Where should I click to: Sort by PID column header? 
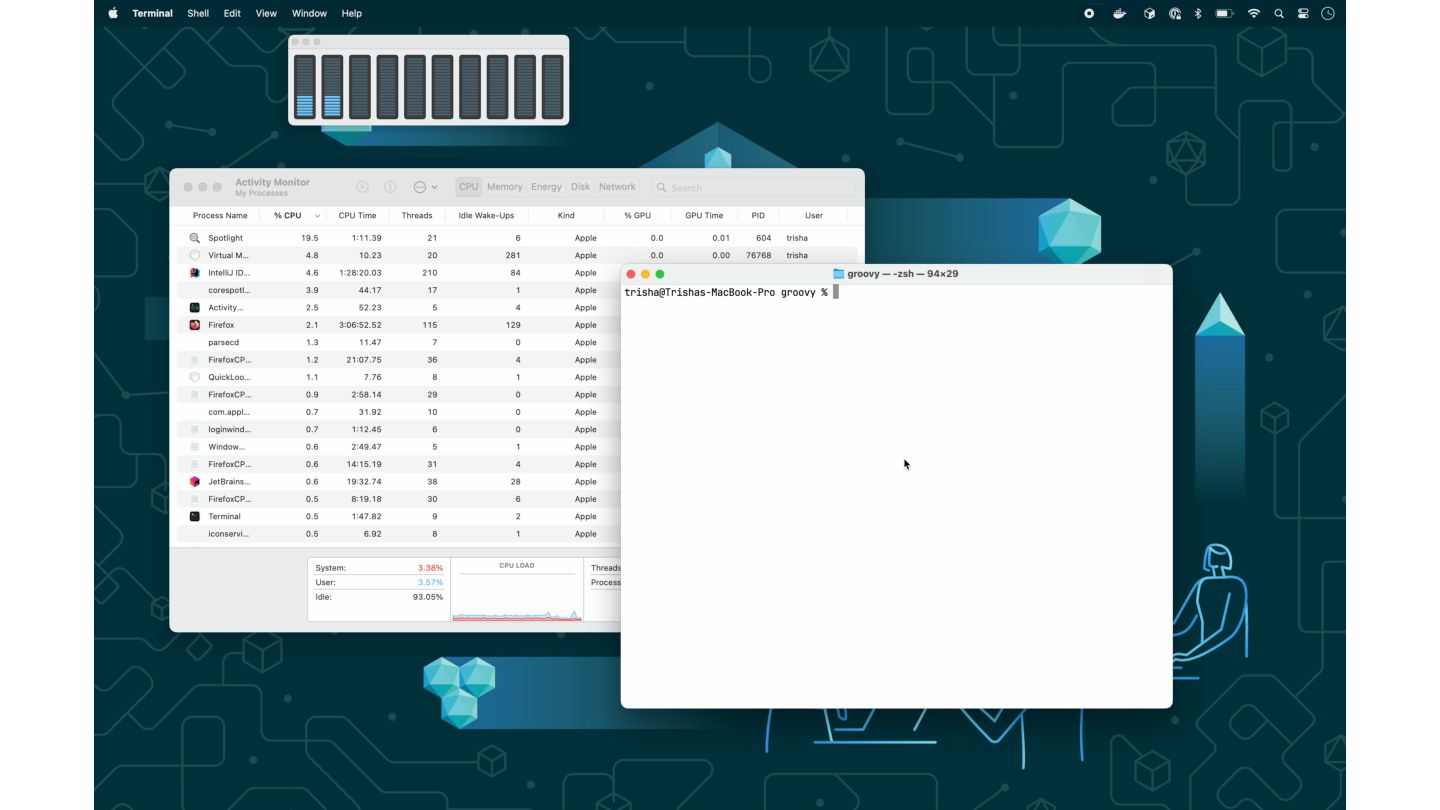coord(758,215)
